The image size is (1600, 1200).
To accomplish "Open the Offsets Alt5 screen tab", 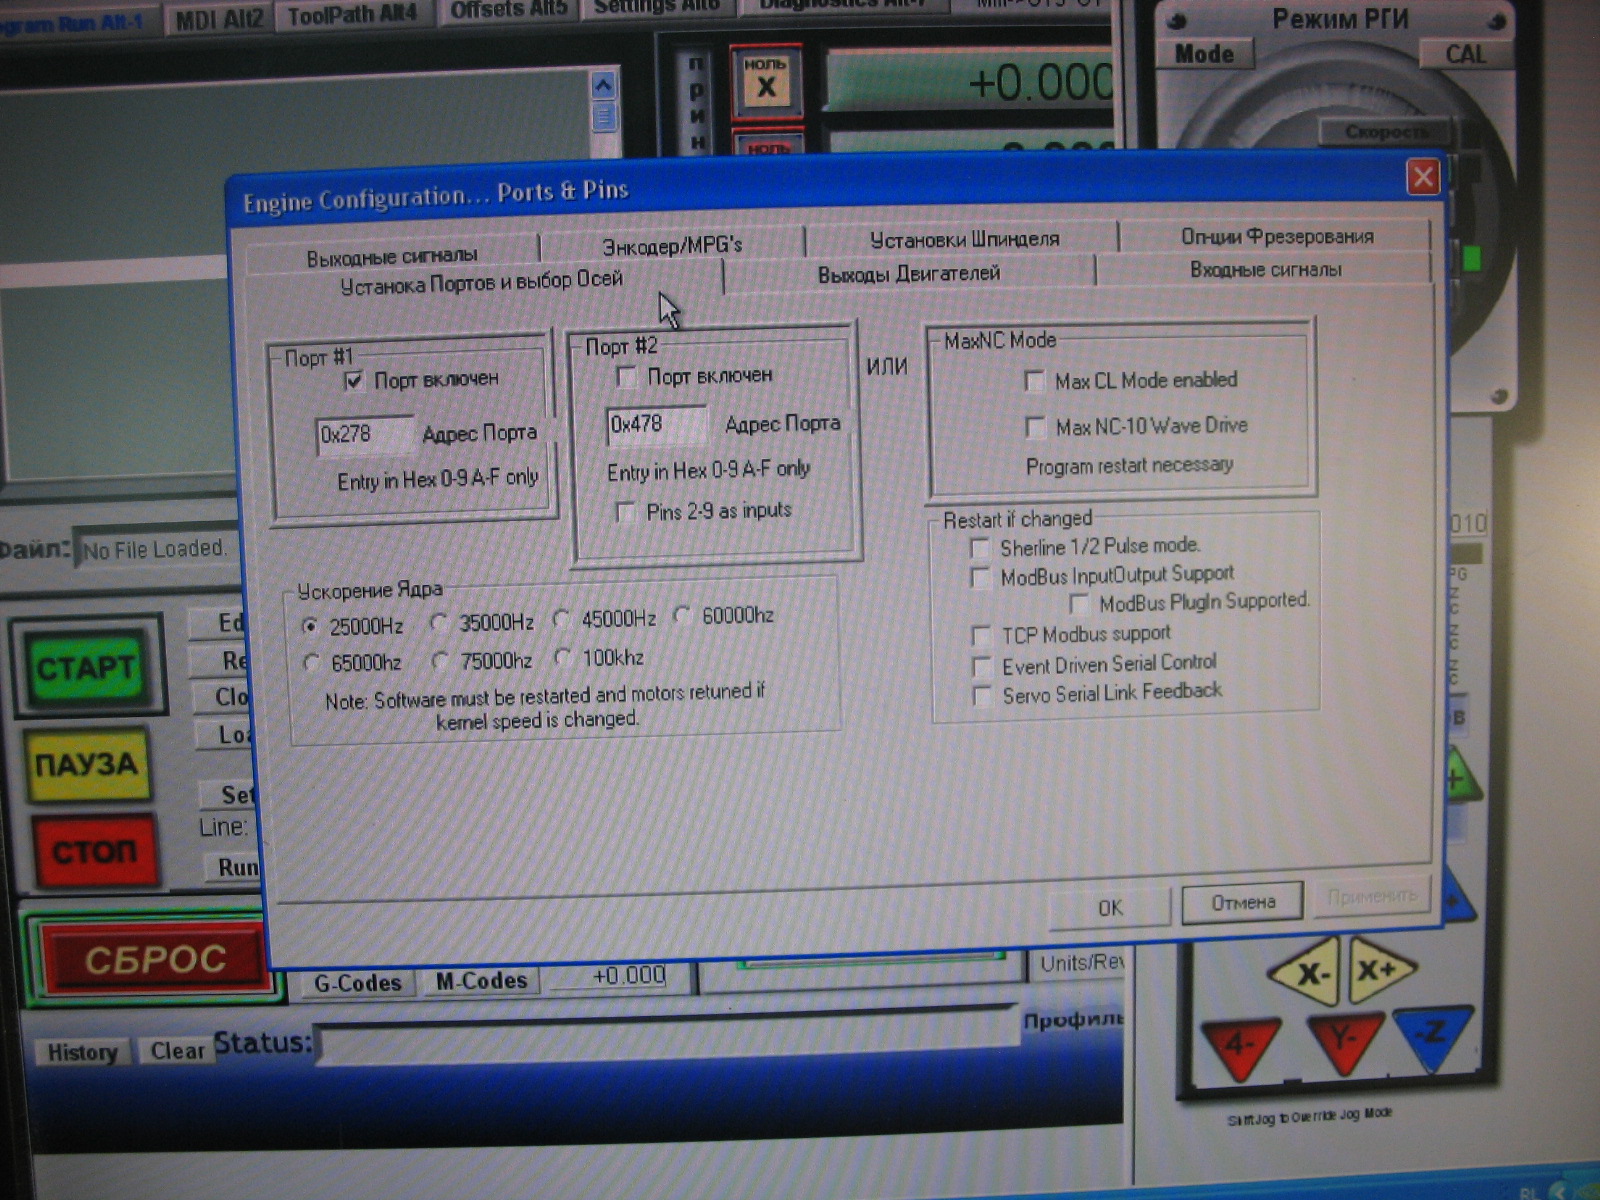I will pos(508,10).
